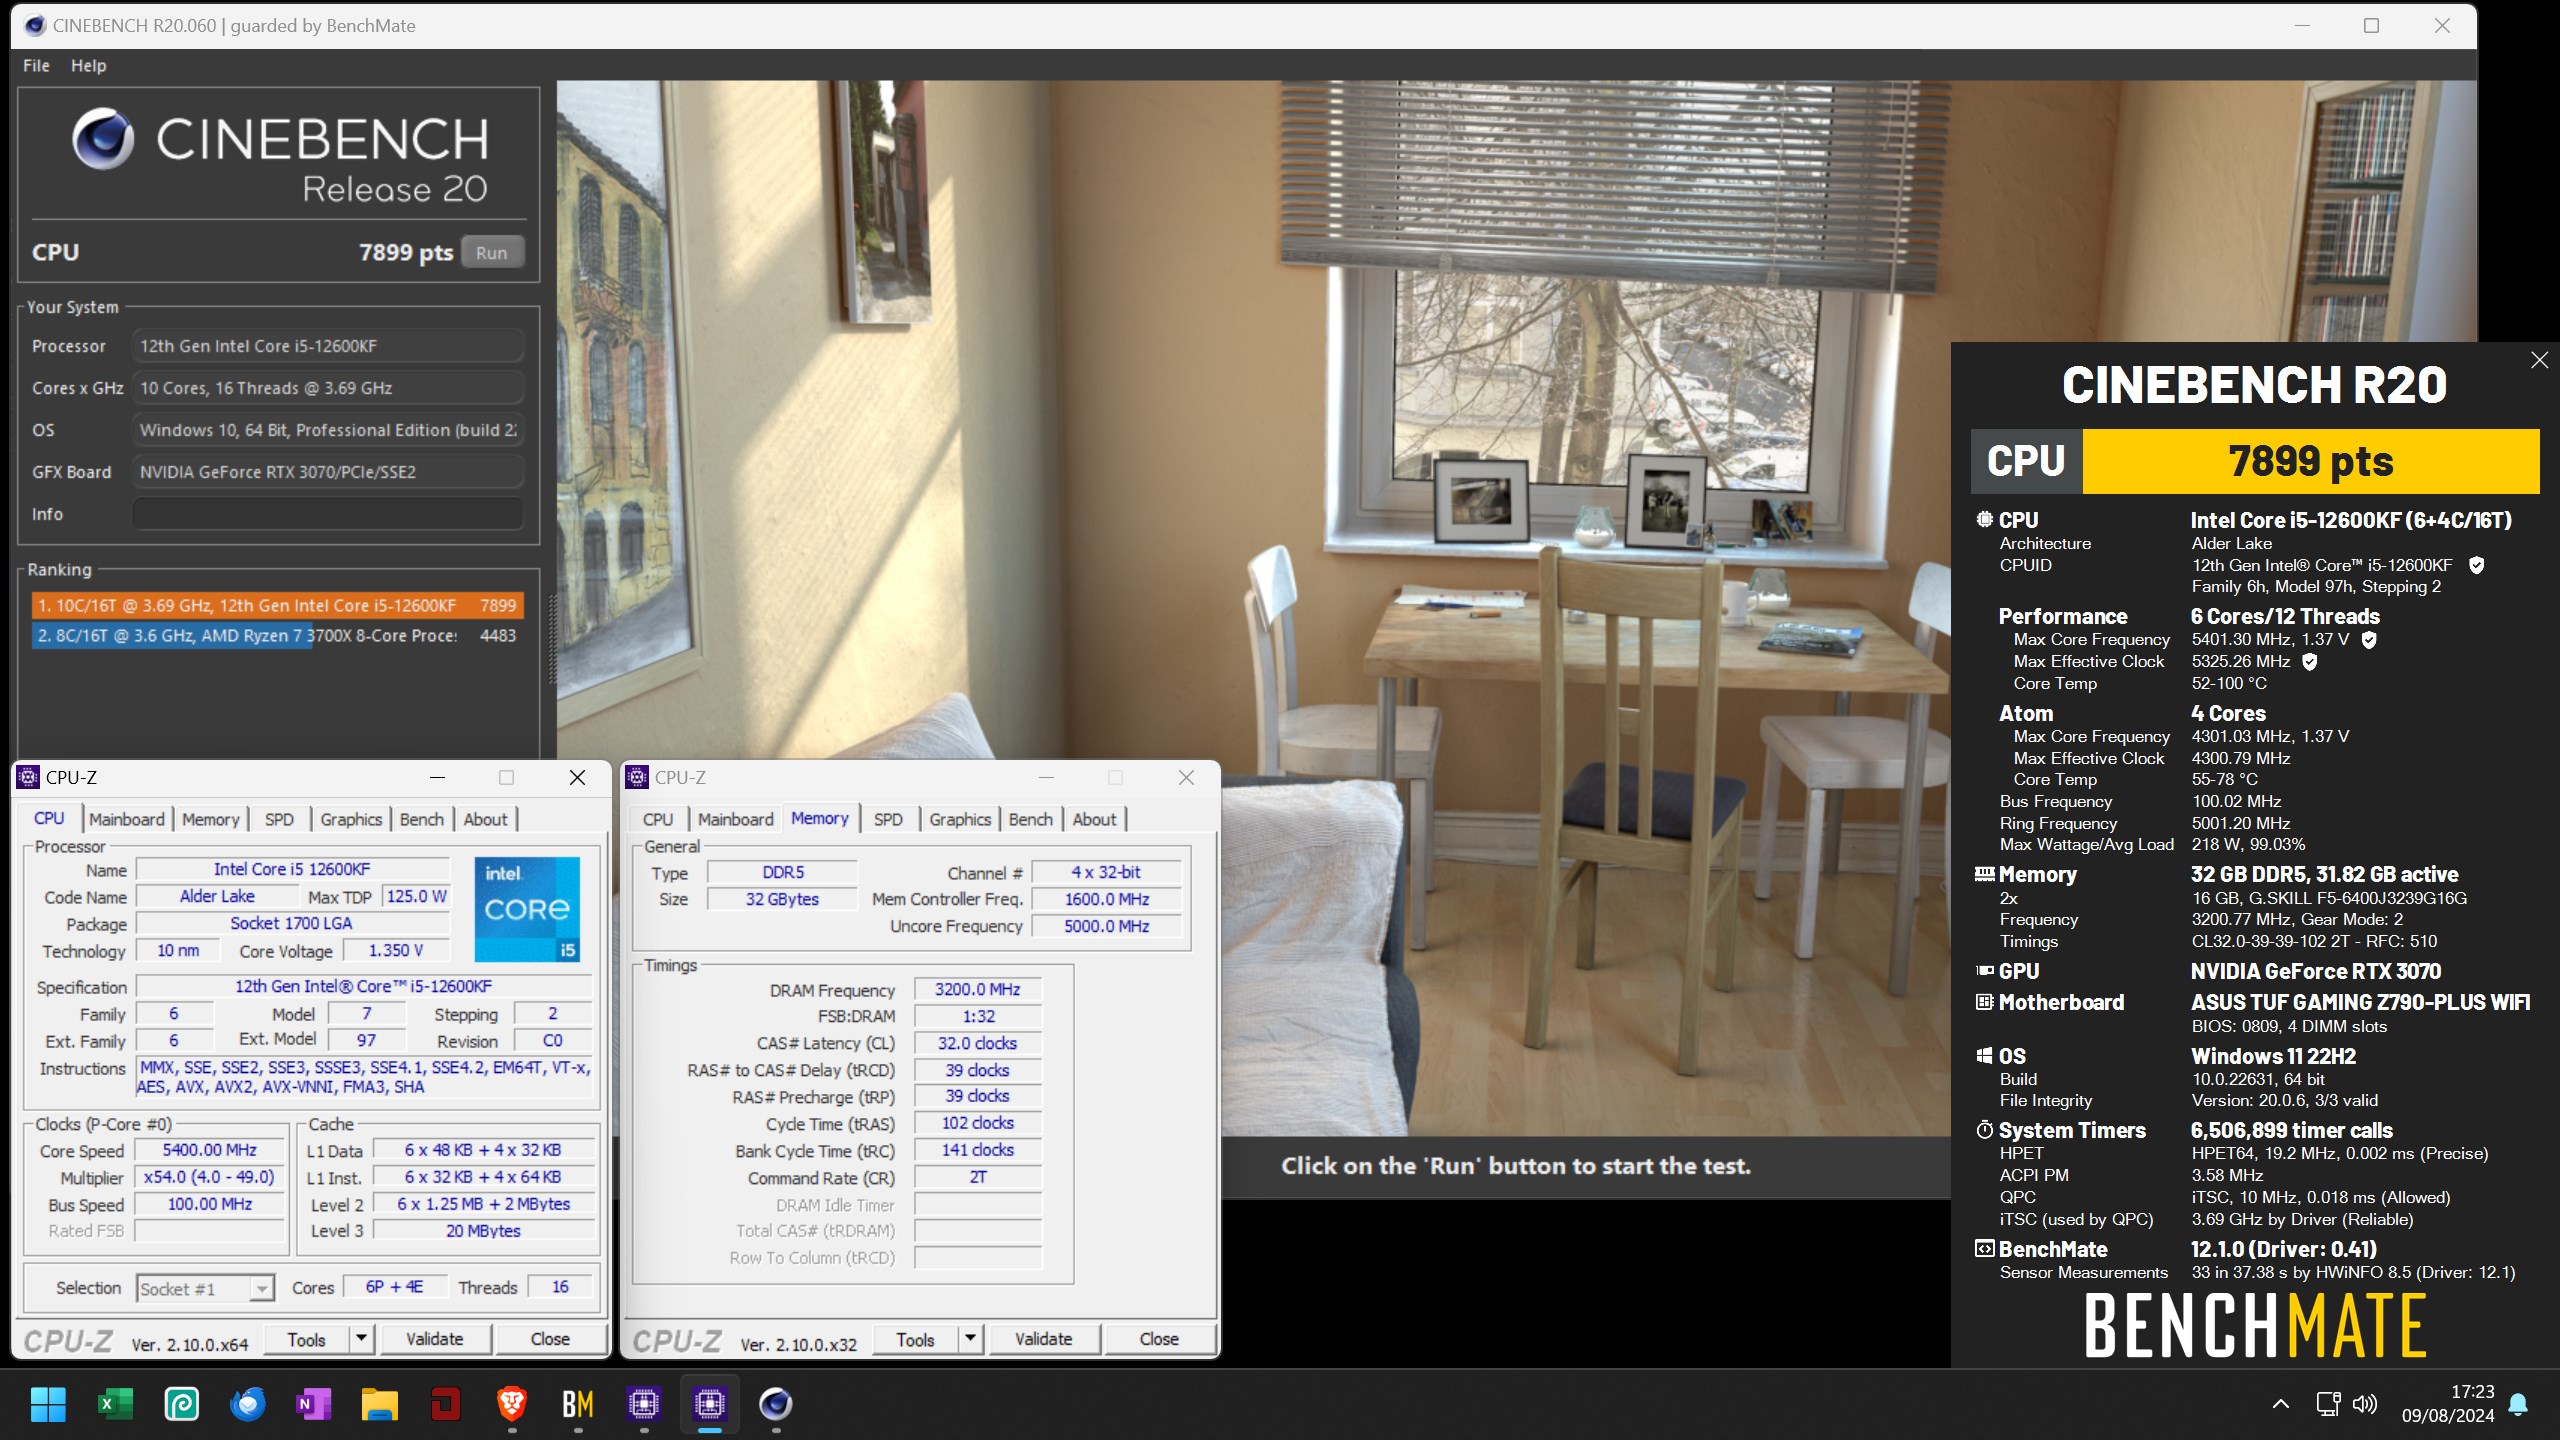Show hidden system tray icons
Viewport: 2560px width, 1440px height.
(2281, 1404)
